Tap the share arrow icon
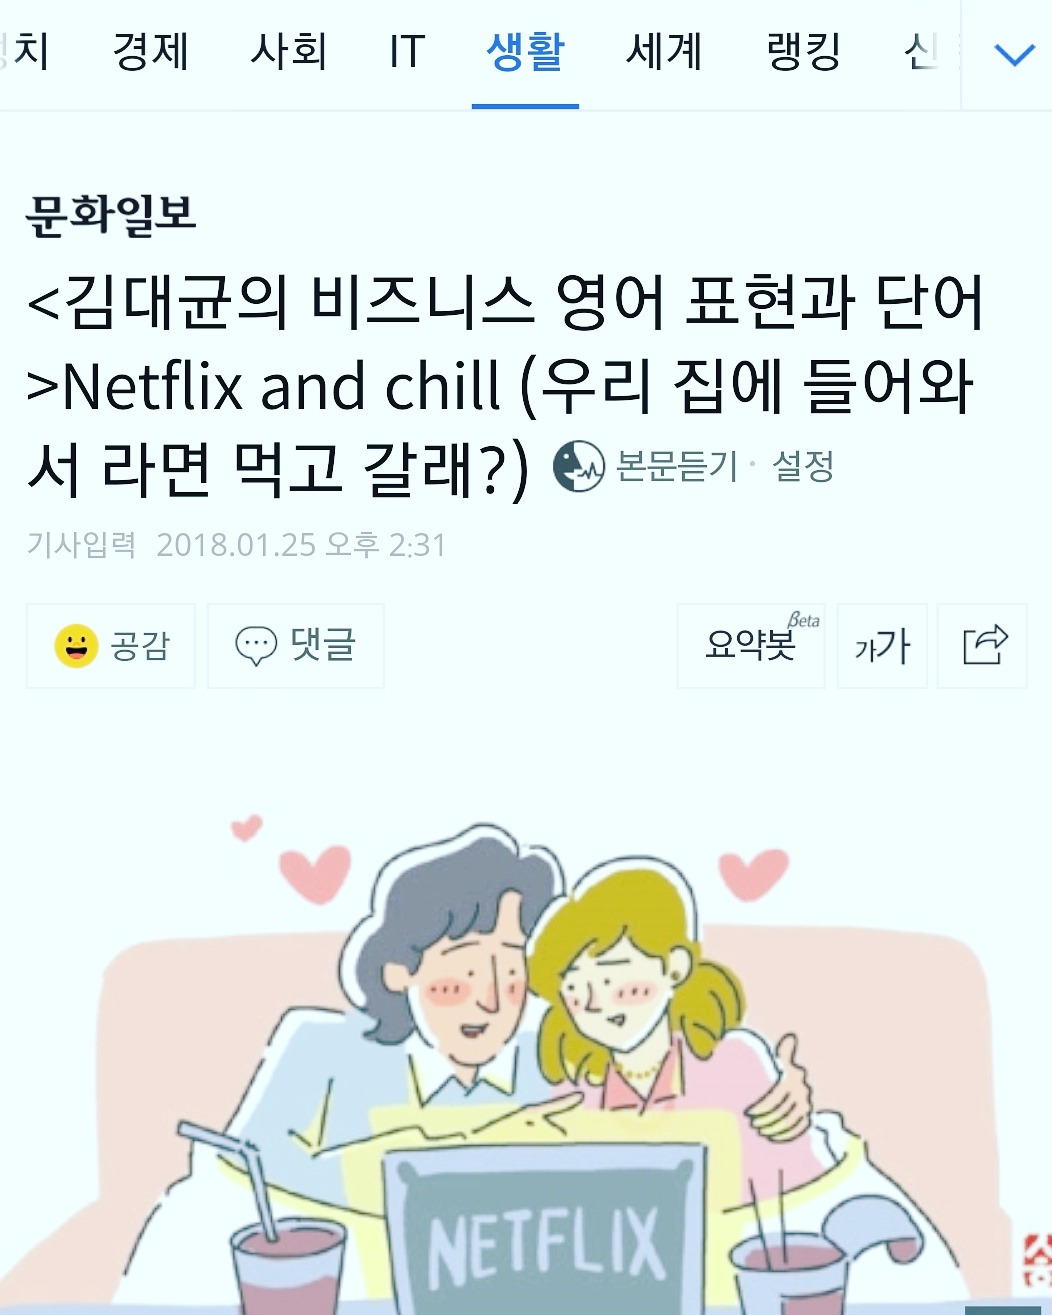The height and width of the screenshot is (1315, 1052). (x=984, y=646)
